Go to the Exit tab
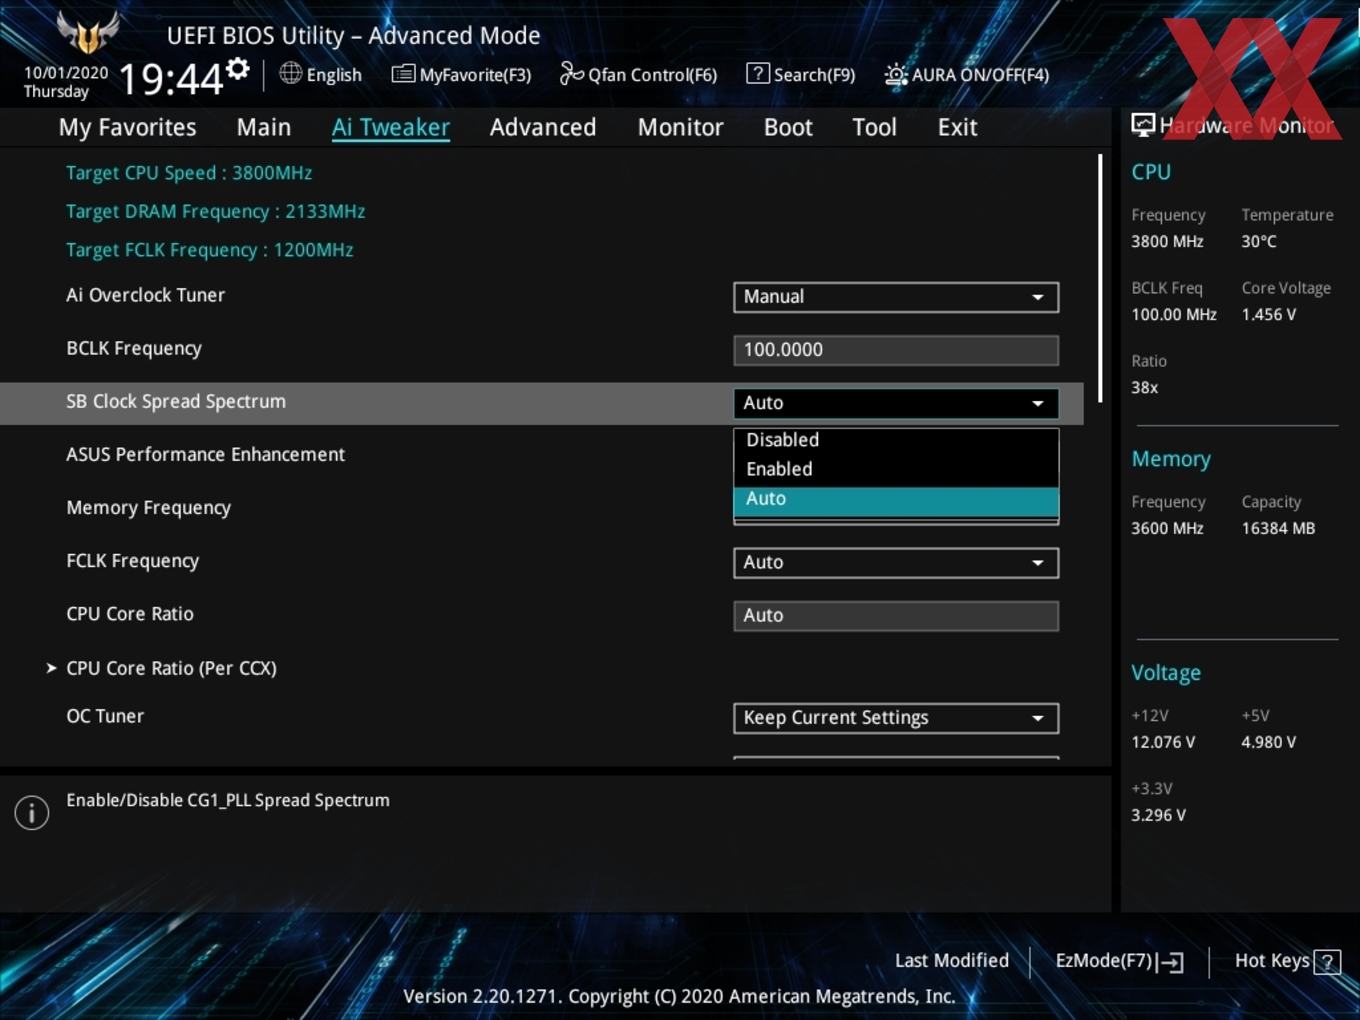The height and width of the screenshot is (1020, 1360). point(957,127)
